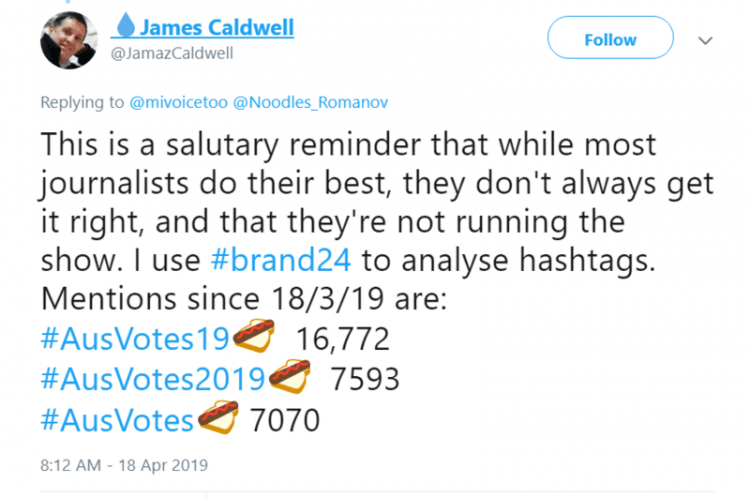The image size is (750, 498).
Task: Expand the tweet options chevron
Action: [706, 40]
